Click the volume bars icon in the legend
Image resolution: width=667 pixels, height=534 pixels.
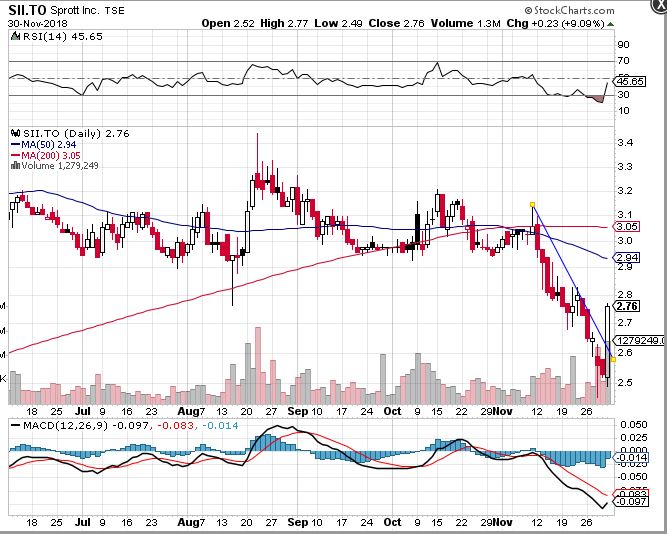15,166
